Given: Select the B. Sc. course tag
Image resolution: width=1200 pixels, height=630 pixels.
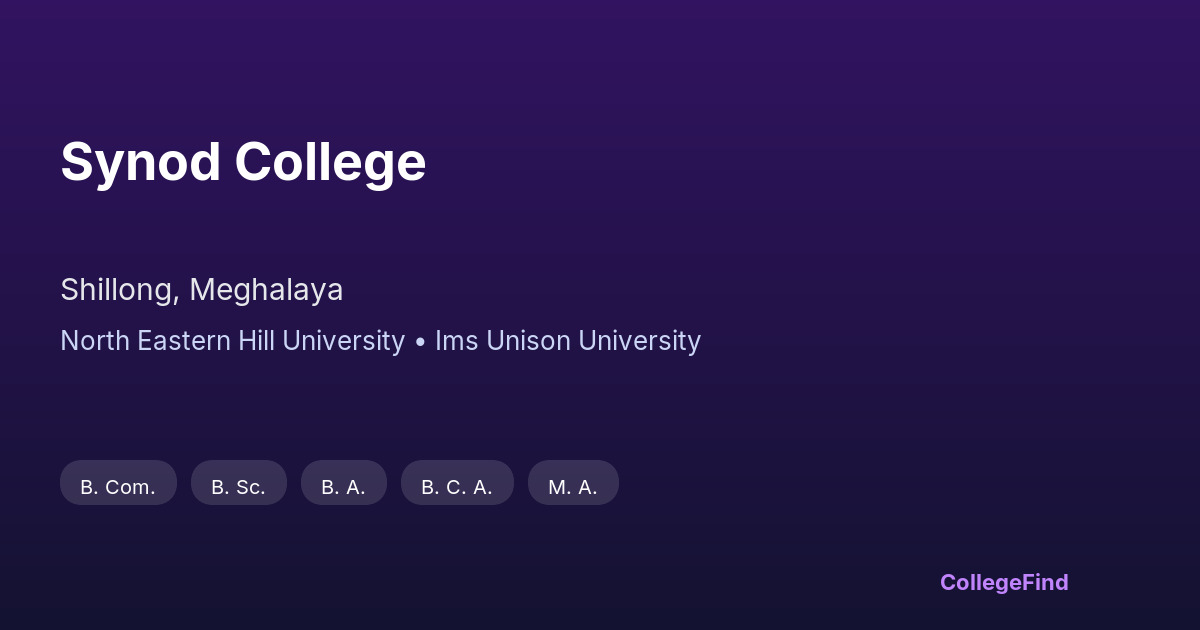Looking at the screenshot, I should click(238, 486).
